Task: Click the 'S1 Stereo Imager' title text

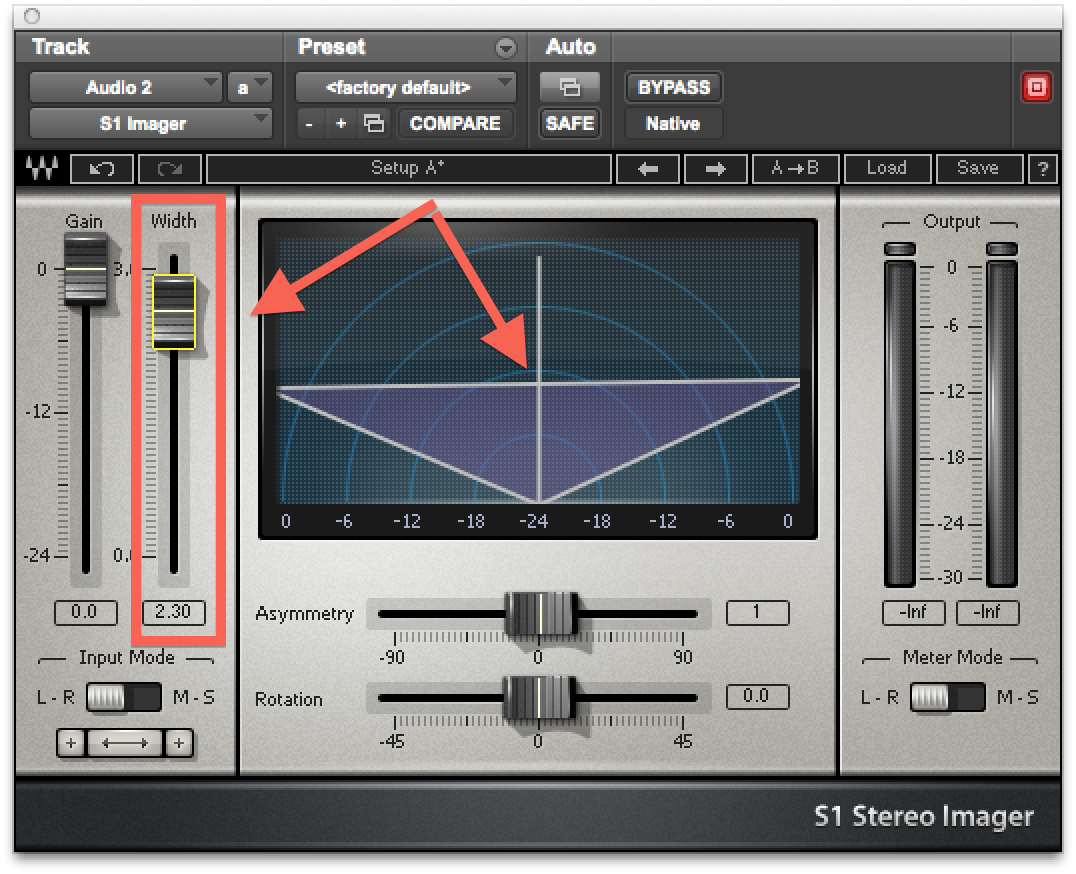Action: pos(924,817)
